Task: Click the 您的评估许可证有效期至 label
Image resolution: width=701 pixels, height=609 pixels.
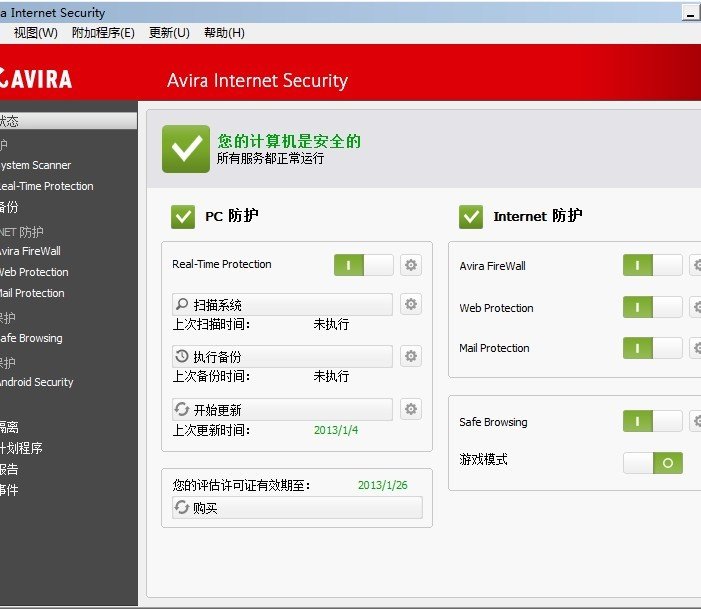Action: click(241, 485)
